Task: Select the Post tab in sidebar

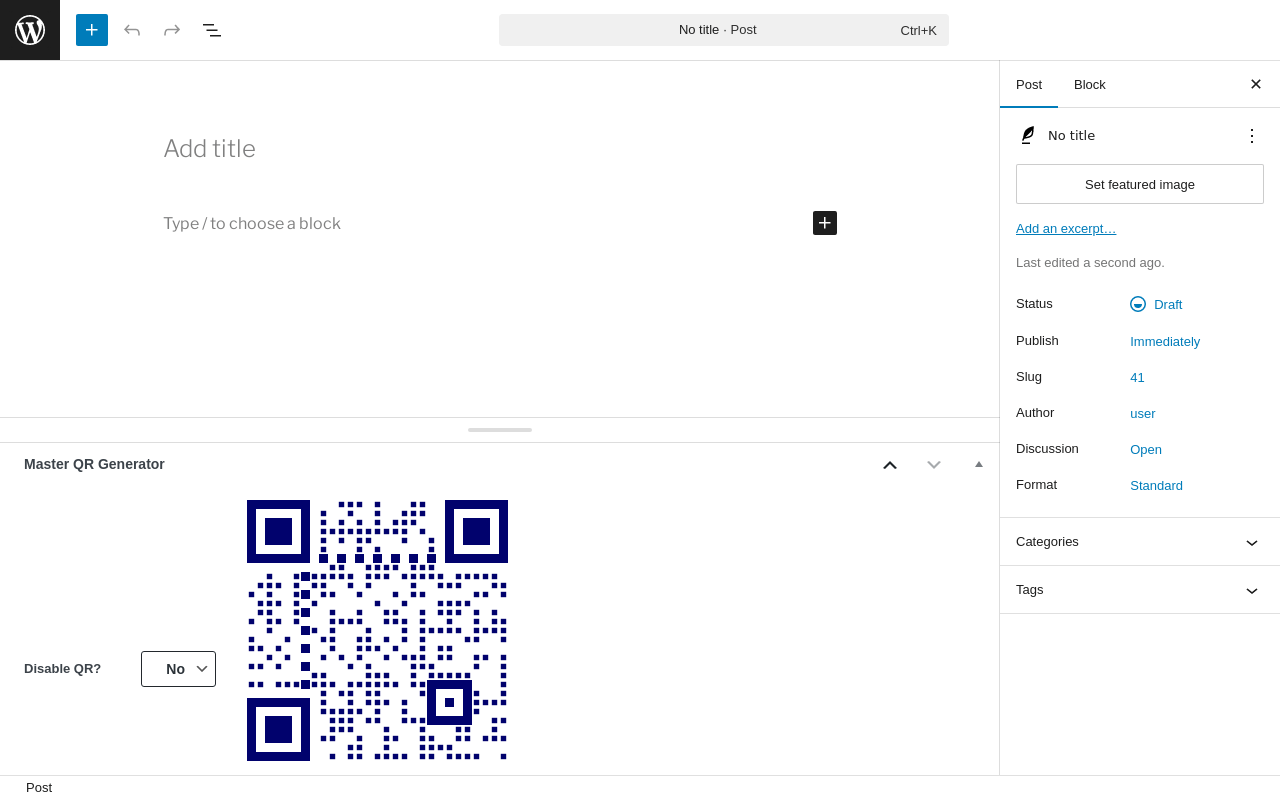Action: [1029, 84]
